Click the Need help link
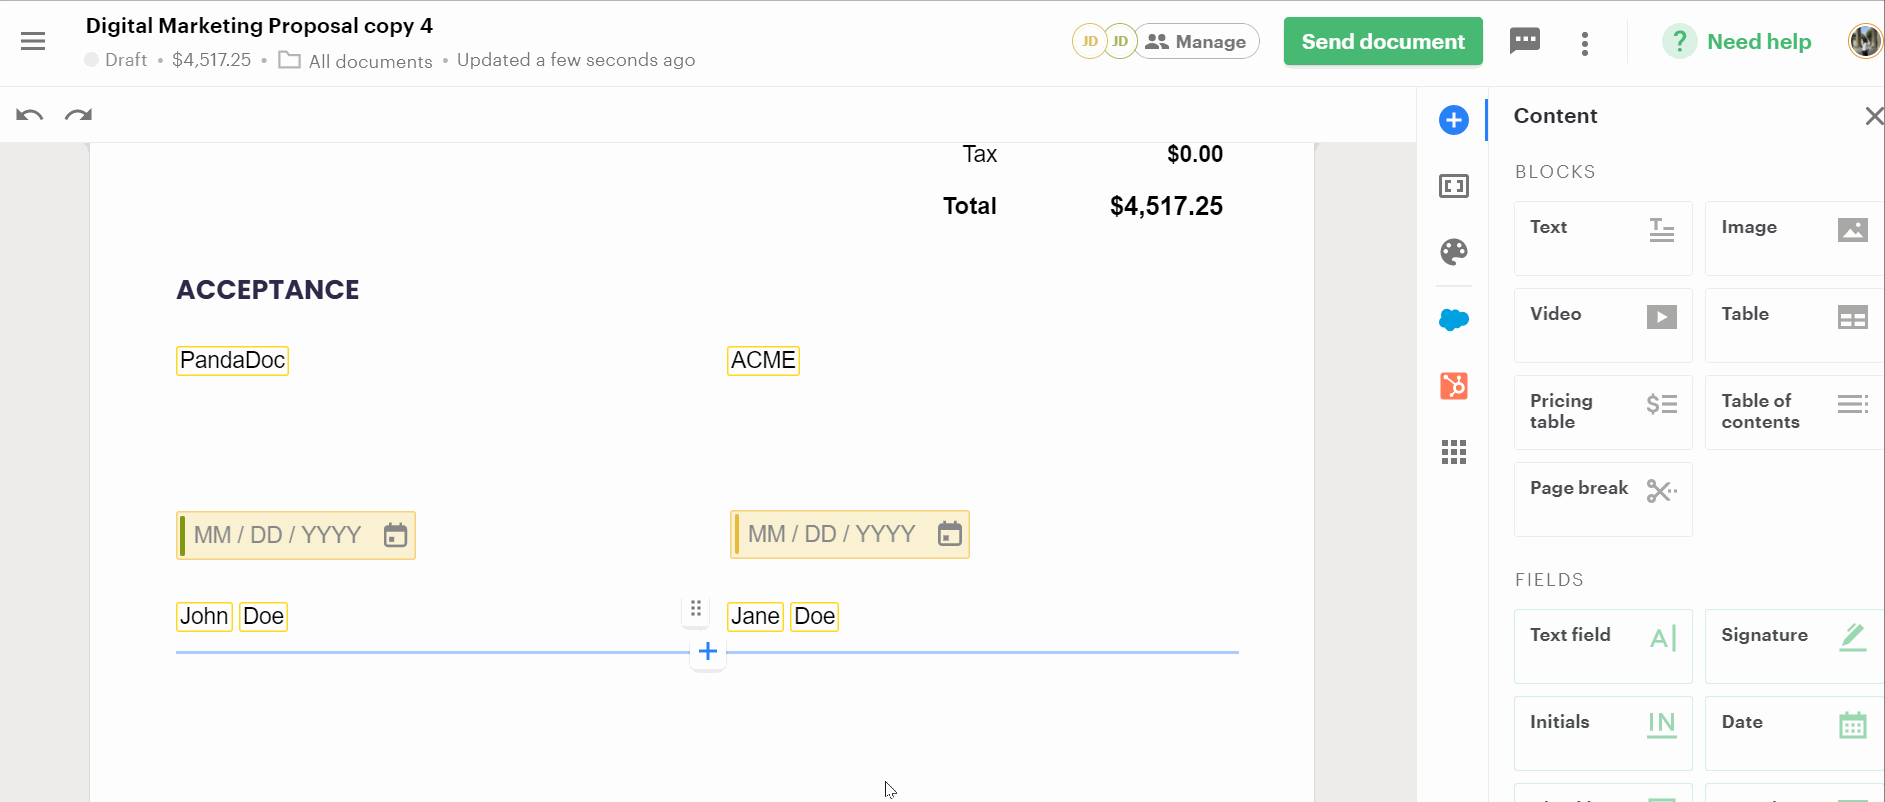1885x802 pixels. tap(1759, 41)
